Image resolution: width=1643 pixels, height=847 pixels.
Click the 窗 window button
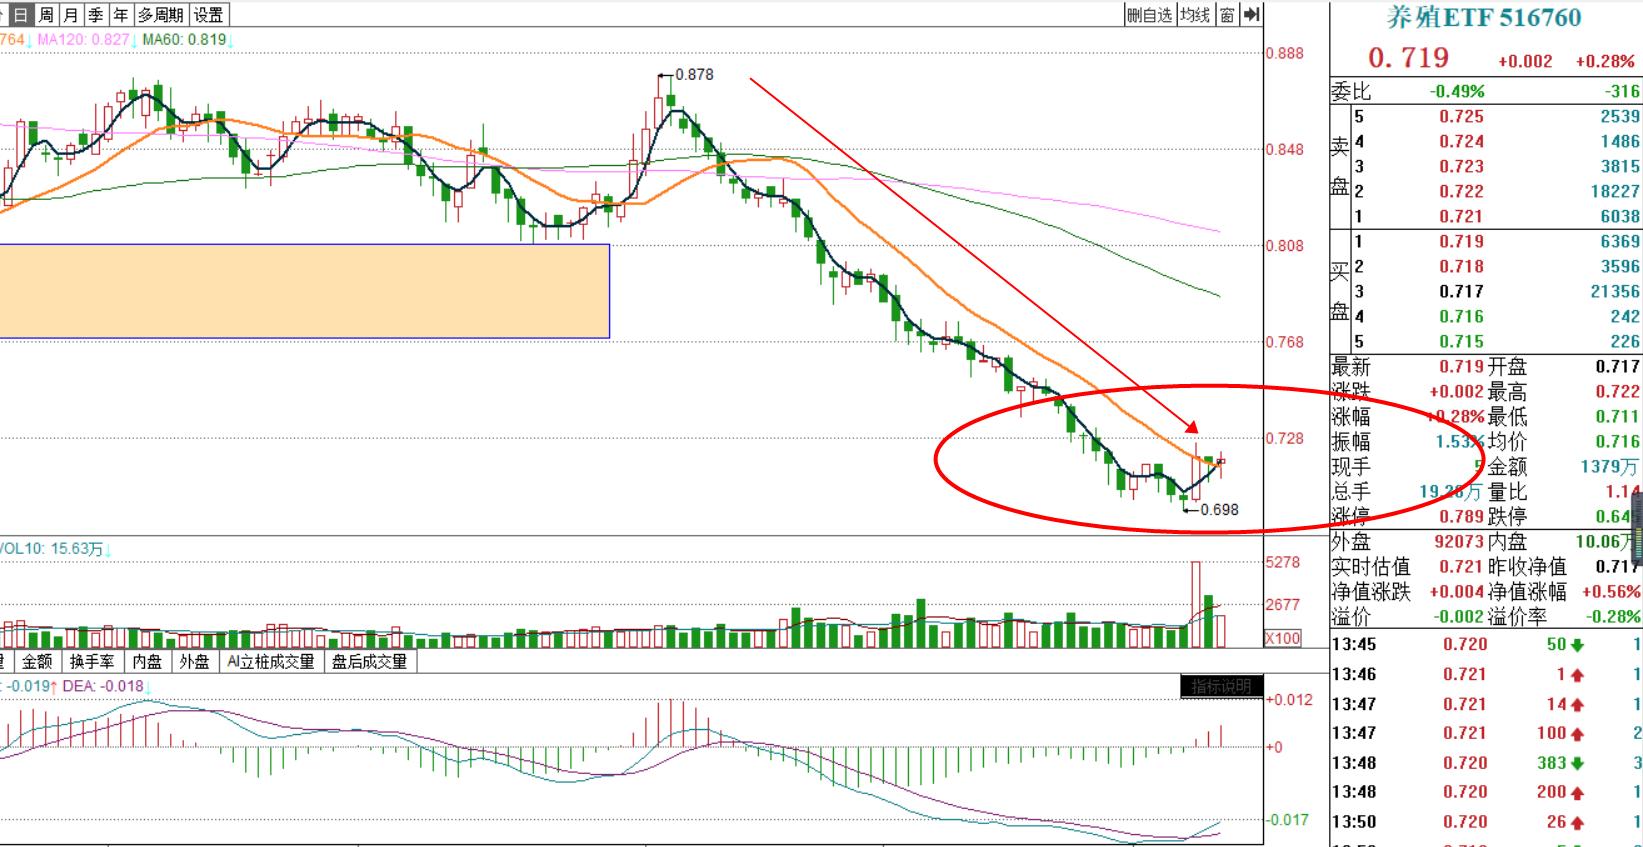(x=1227, y=15)
